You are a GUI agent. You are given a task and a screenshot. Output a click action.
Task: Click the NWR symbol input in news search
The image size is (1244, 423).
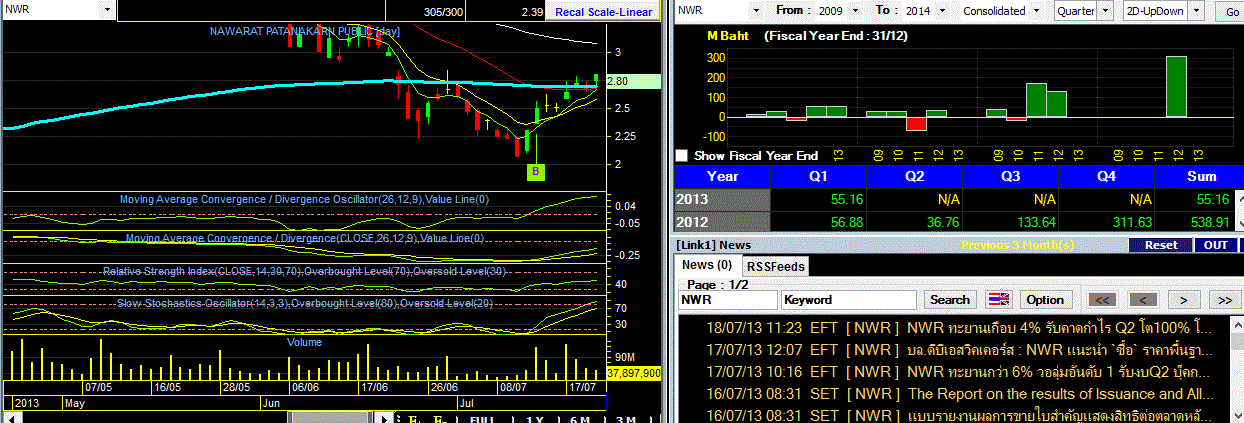[727, 299]
